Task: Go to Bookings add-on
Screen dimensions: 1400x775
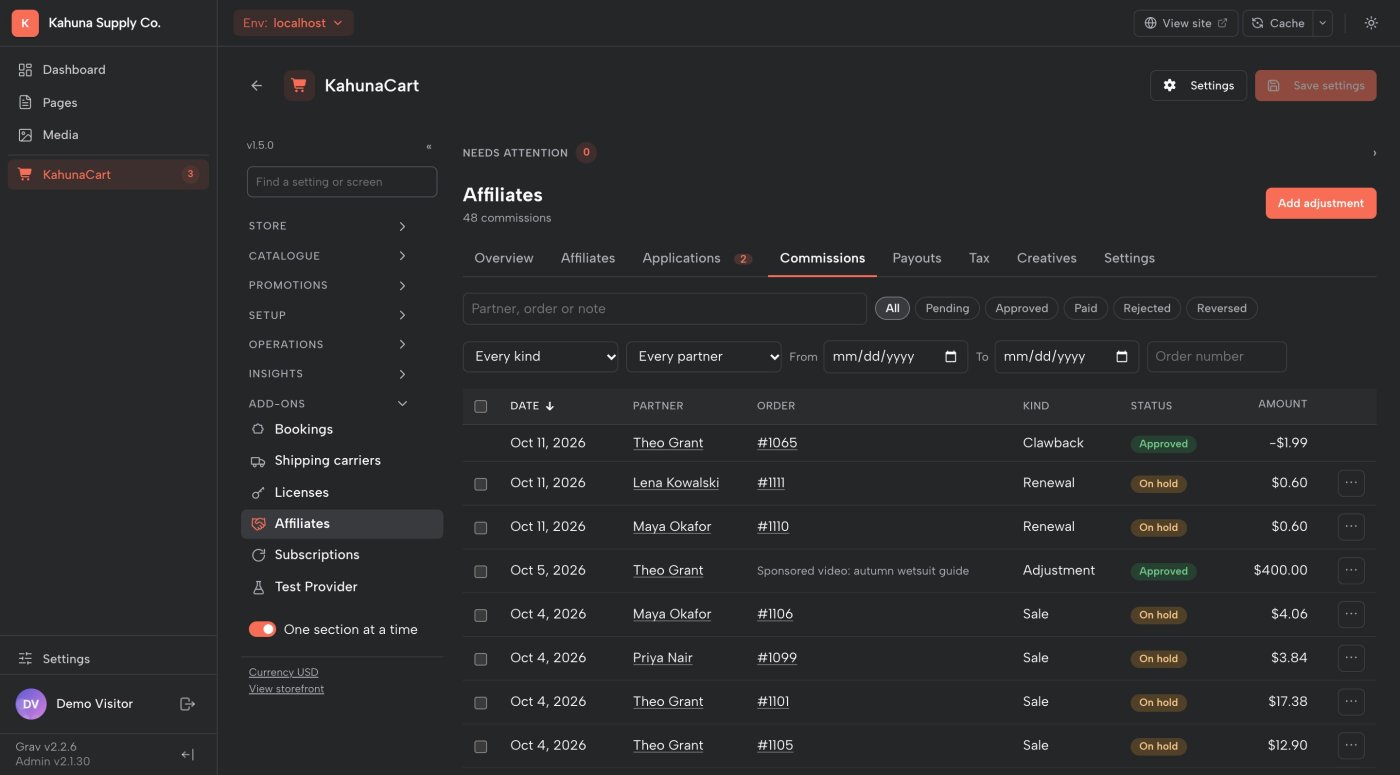Action: [342, 429]
